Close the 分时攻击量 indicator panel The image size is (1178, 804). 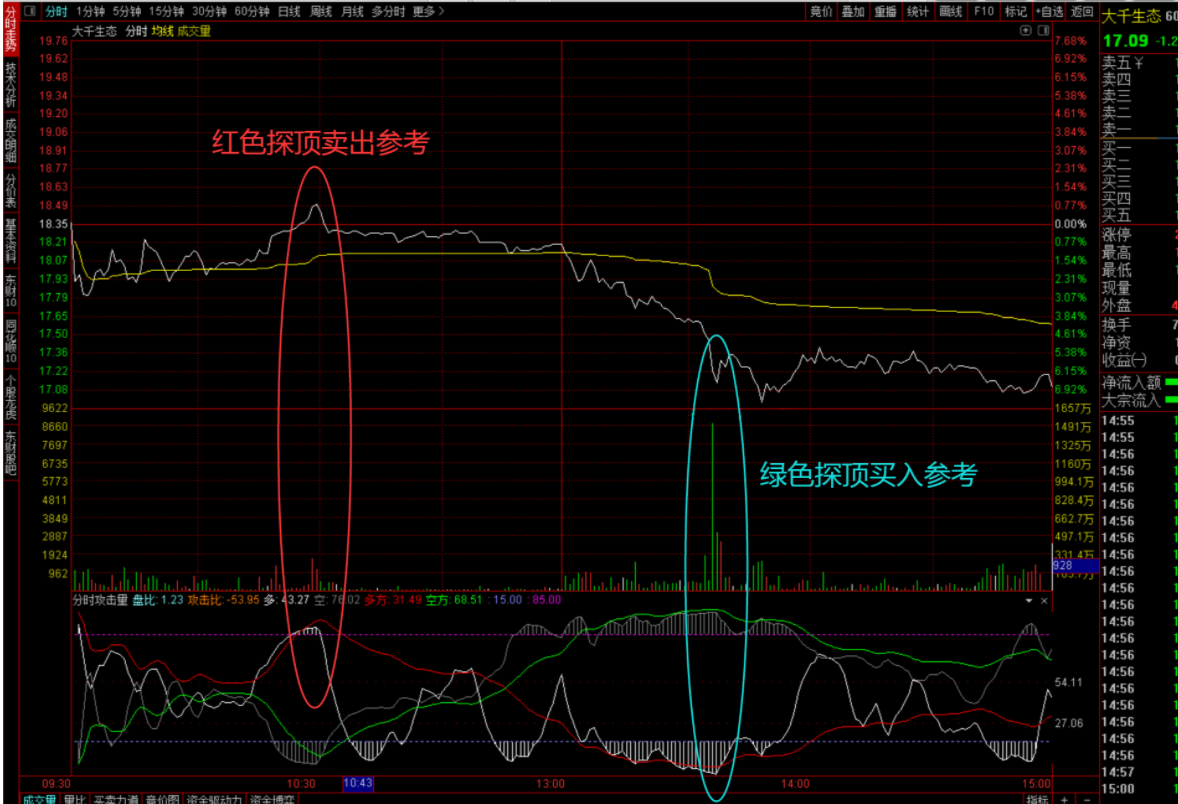[x=1044, y=600]
